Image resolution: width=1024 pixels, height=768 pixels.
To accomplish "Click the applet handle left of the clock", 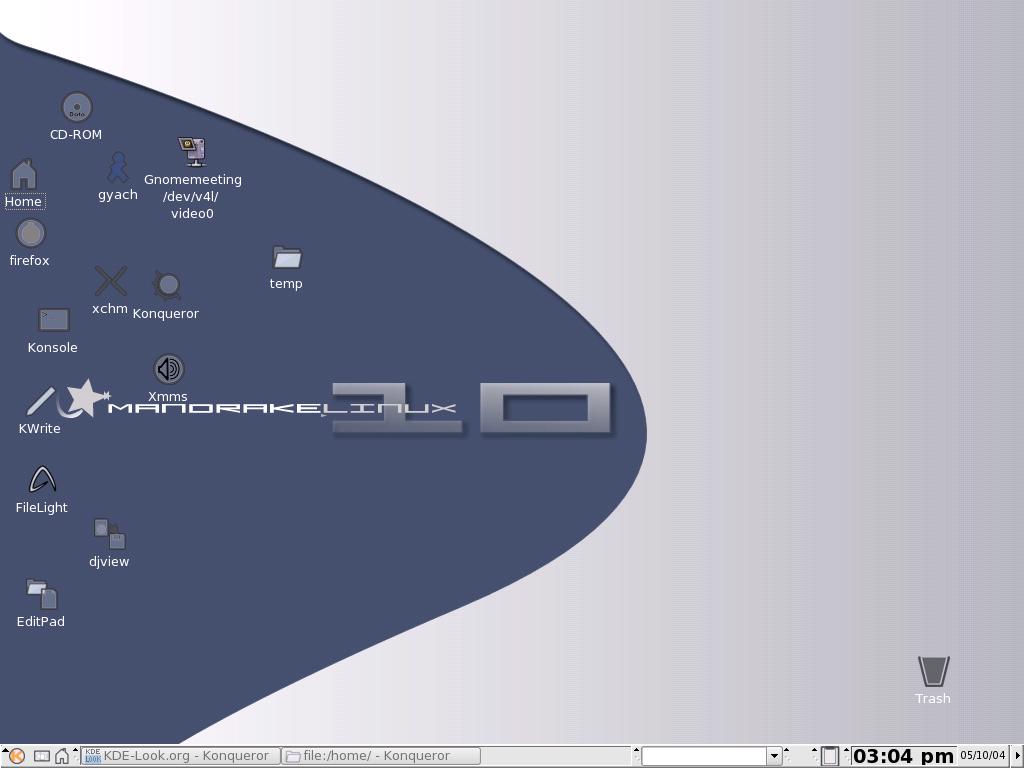I will 847,756.
